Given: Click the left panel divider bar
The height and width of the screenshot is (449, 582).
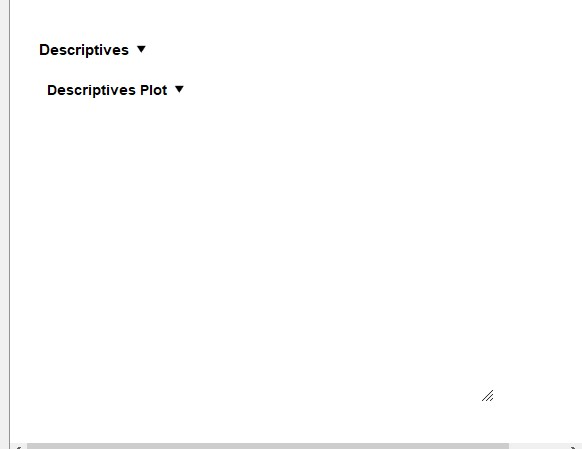Looking at the screenshot, I should coord(4,223).
